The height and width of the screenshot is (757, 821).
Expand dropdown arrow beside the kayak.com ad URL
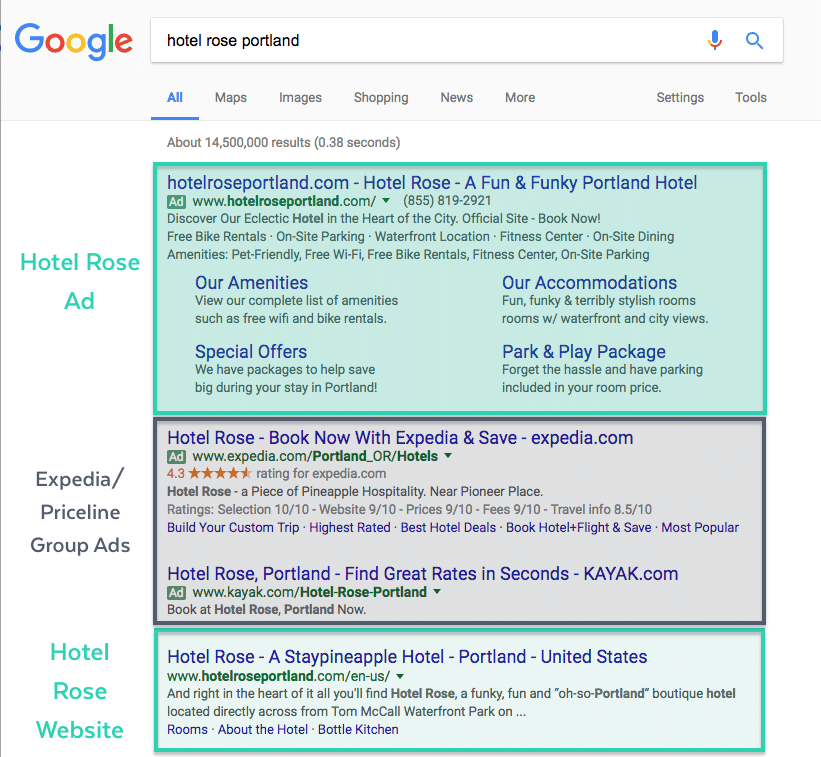coord(437,592)
